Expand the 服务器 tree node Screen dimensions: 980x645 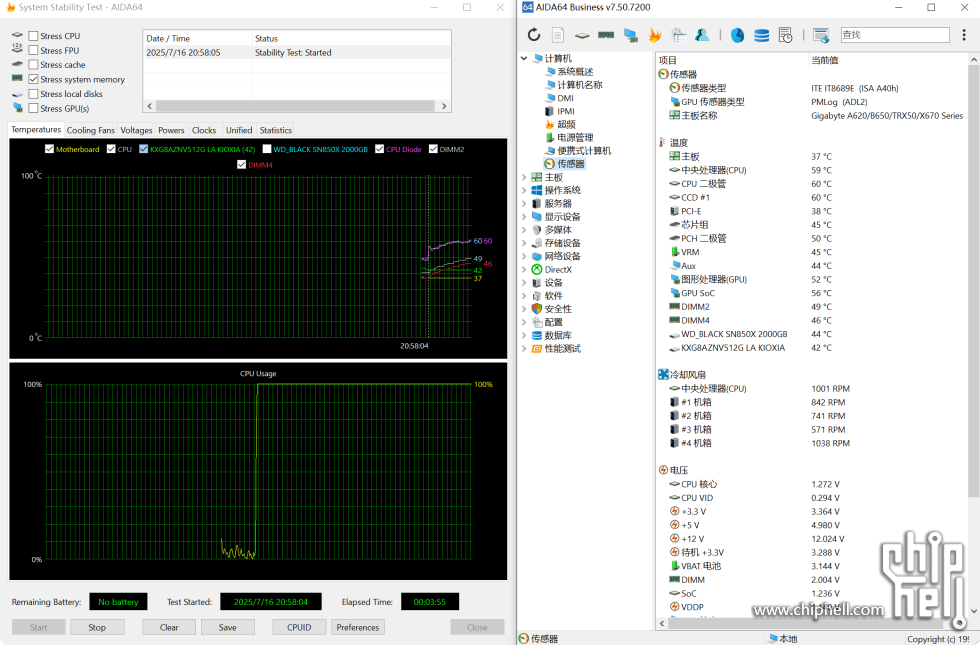(524, 203)
